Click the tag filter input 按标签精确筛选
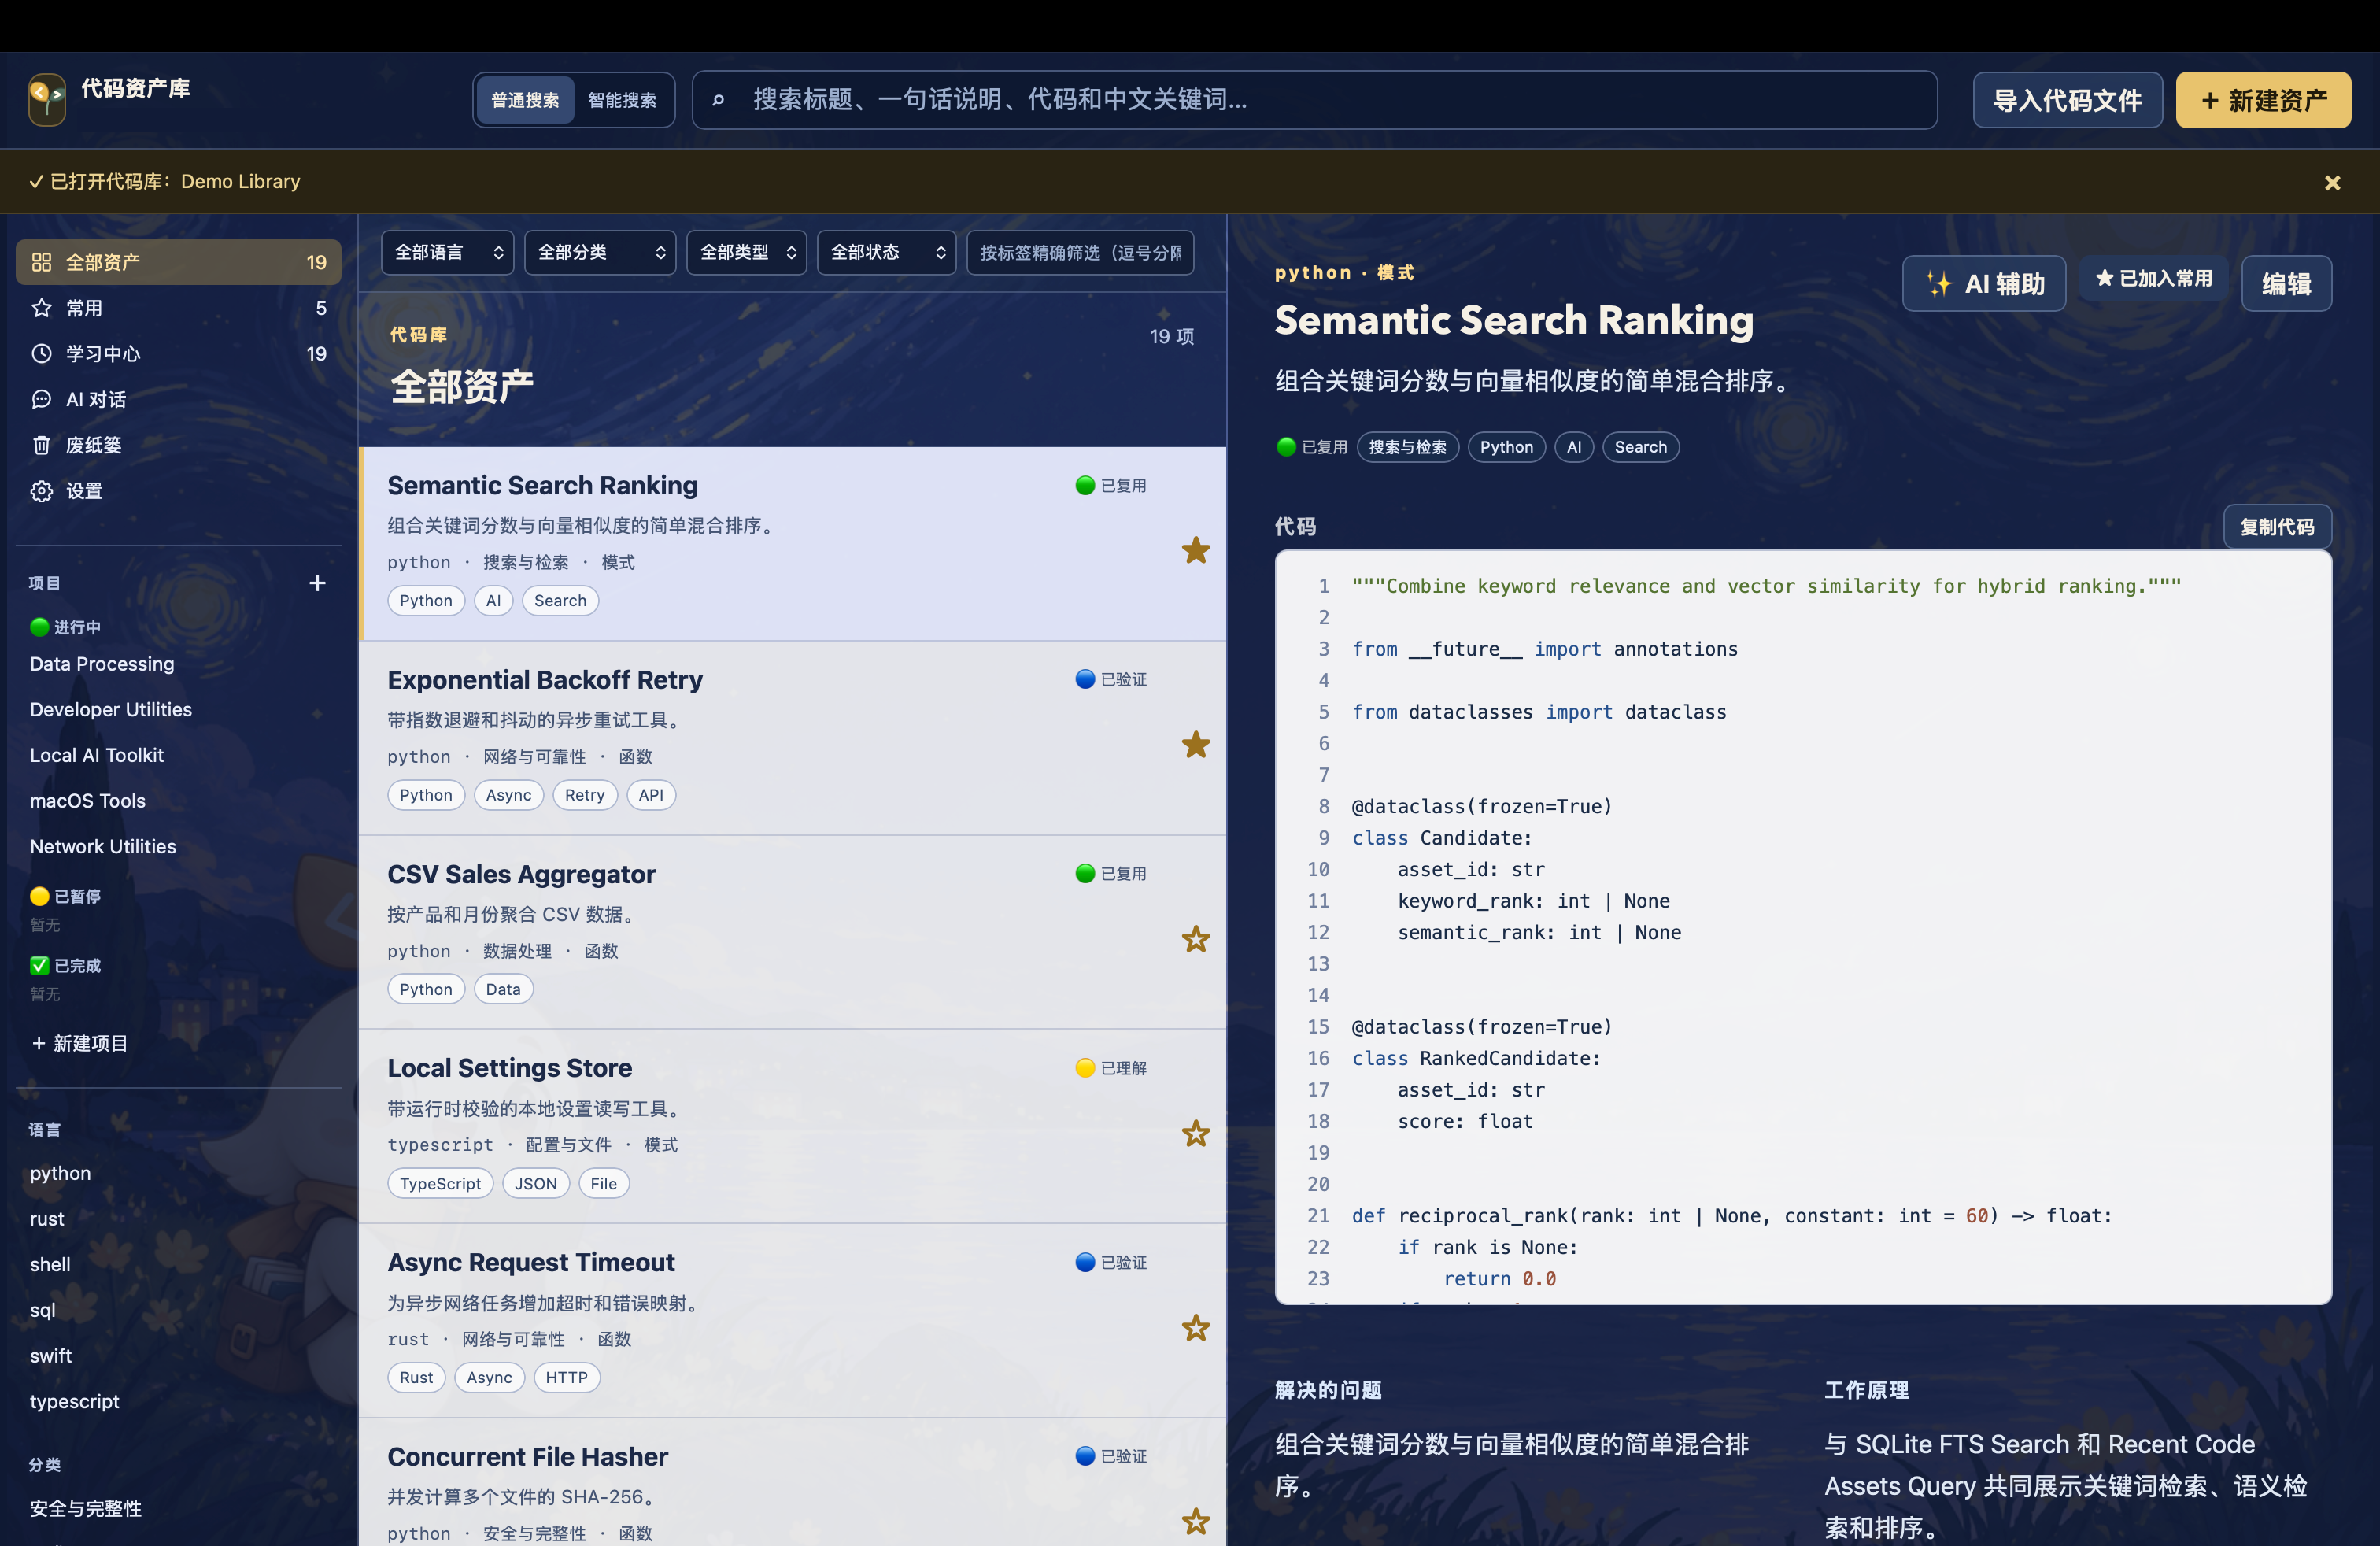Viewport: 2380px width, 1546px height. click(x=1080, y=252)
